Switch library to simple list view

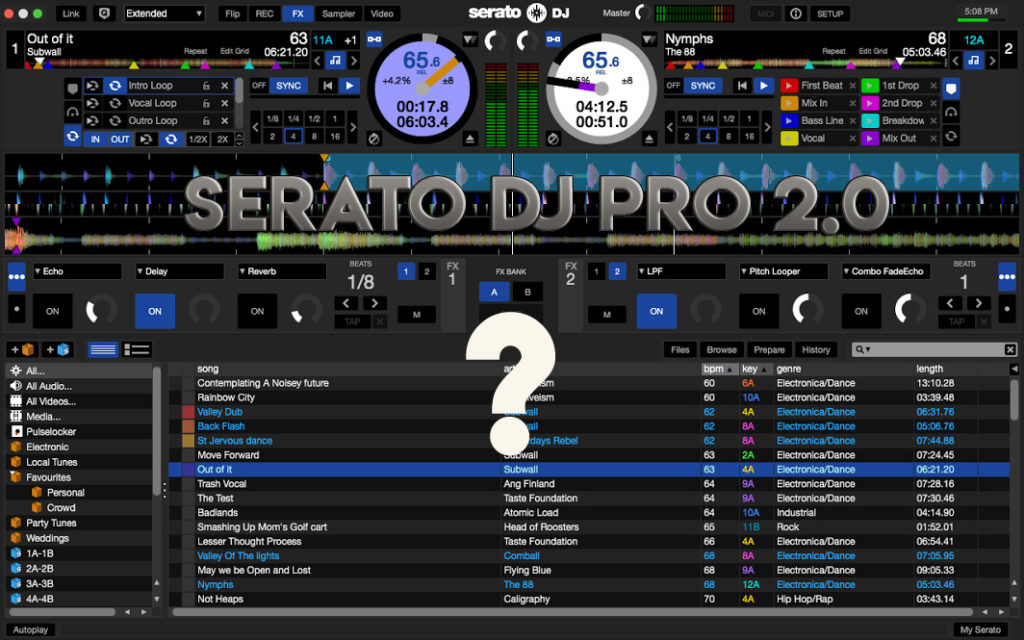click(x=103, y=350)
